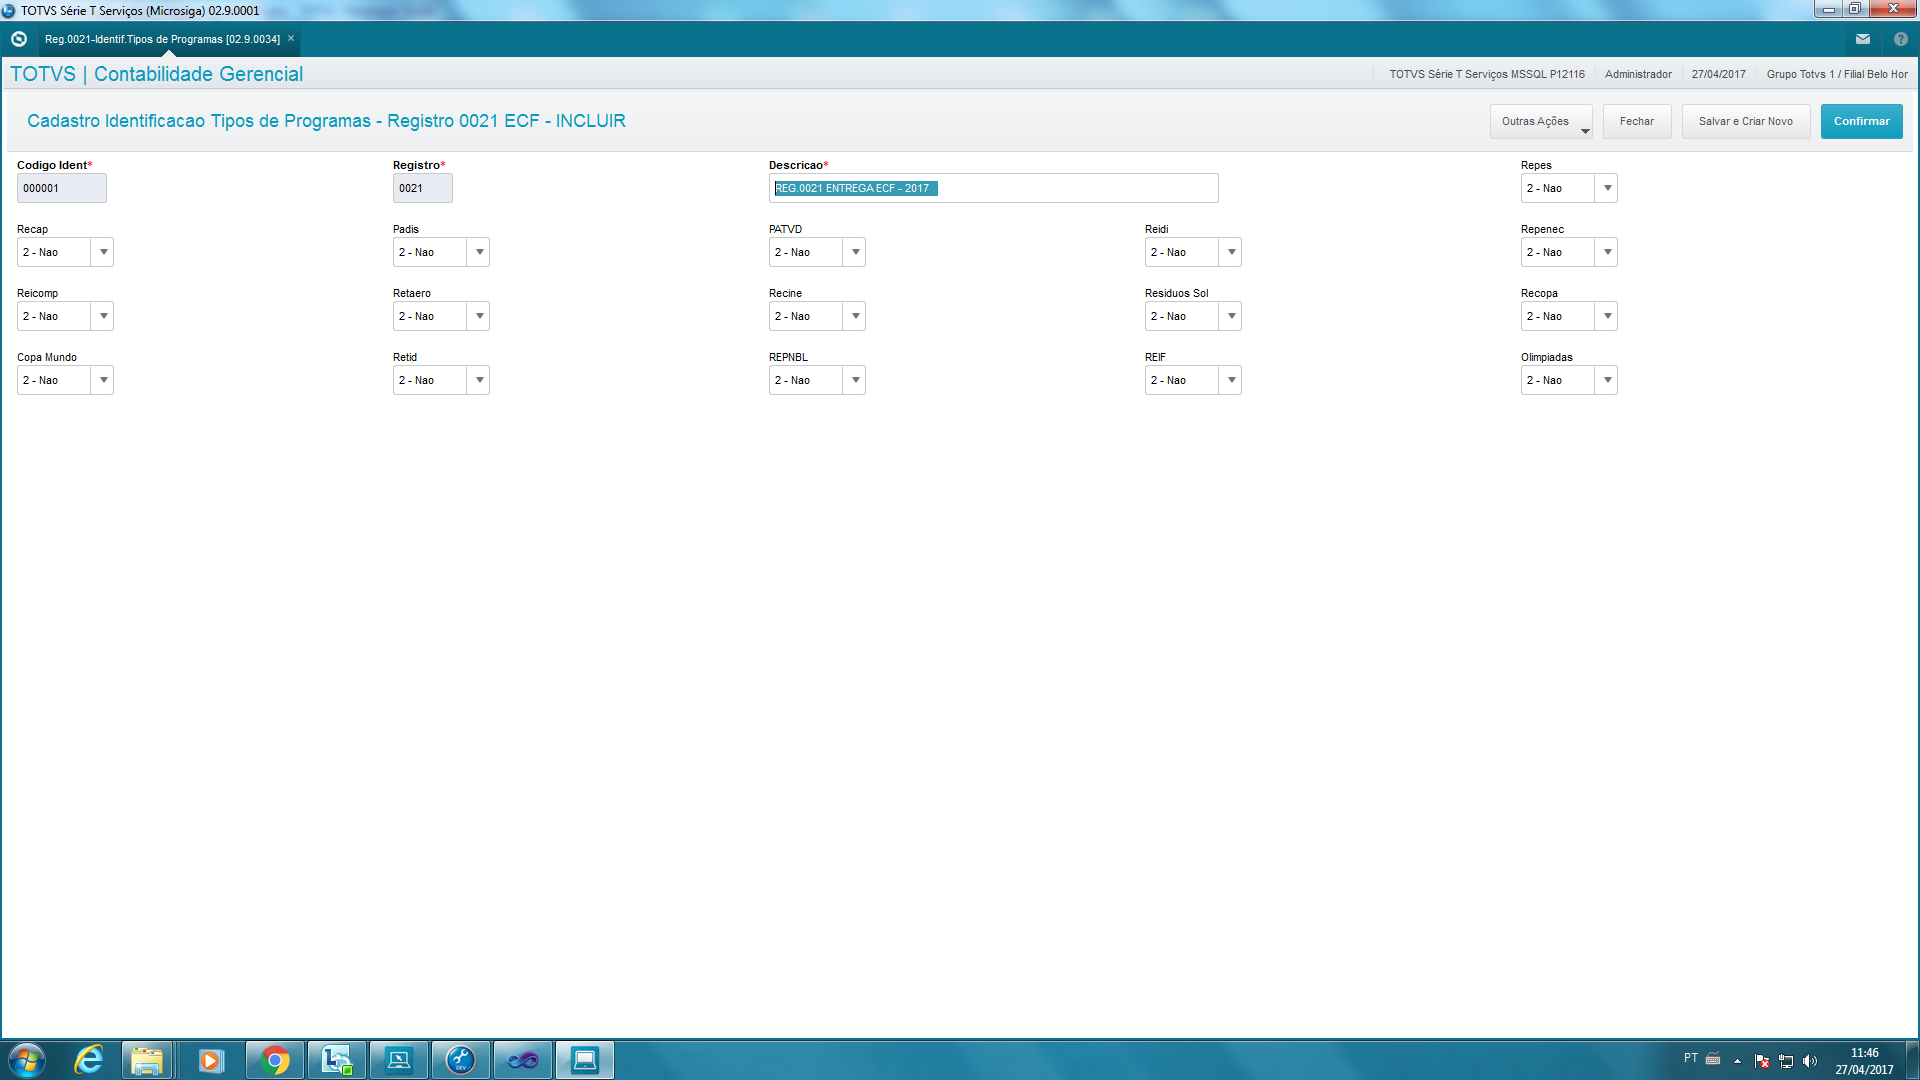Launch Internet Explorer from taskbar

coord(89,1060)
